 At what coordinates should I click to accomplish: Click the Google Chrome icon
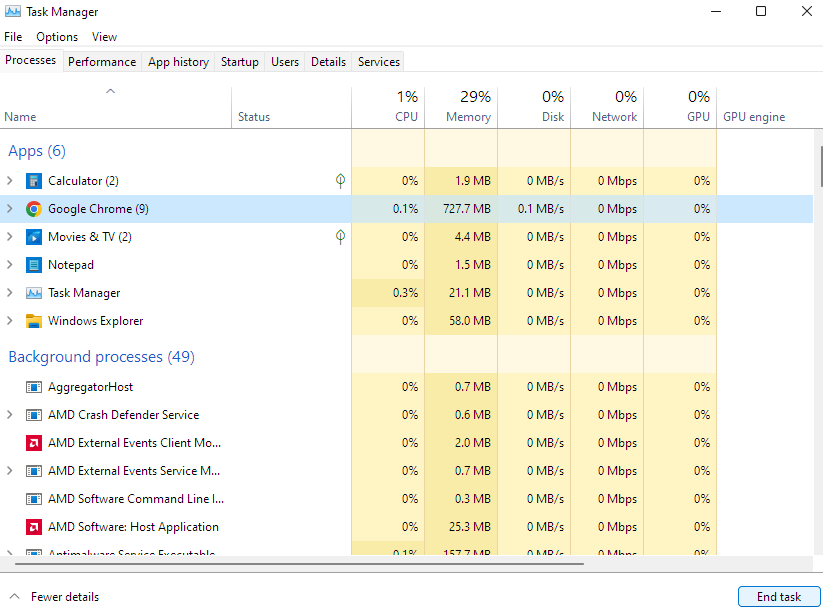(34, 209)
